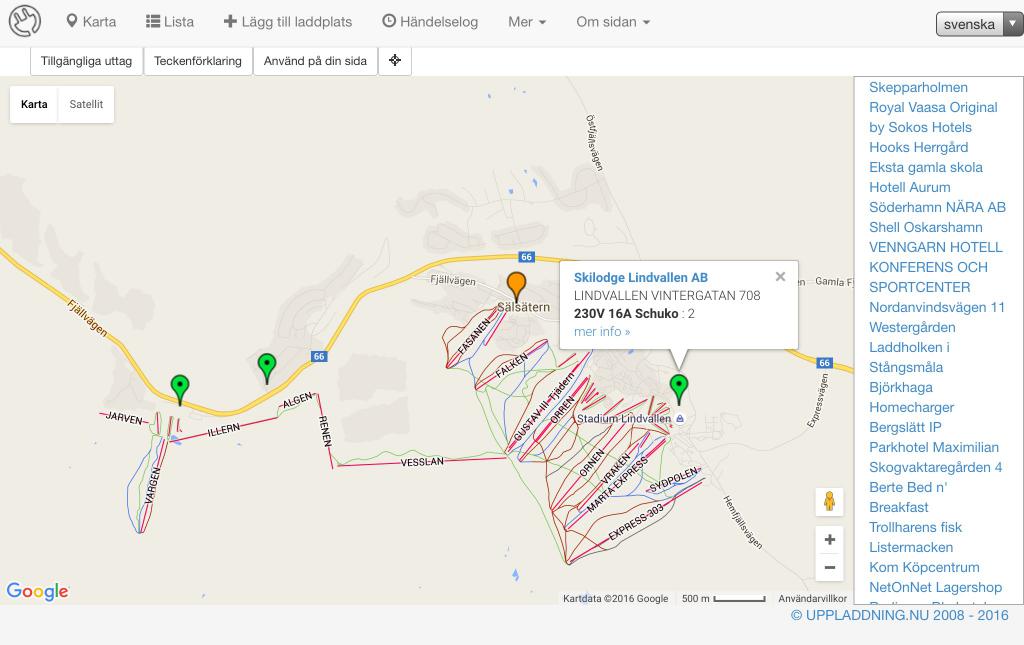This screenshot has height=645, width=1024.
Task: Switch map type to Karta
Action: pos(34,104)
